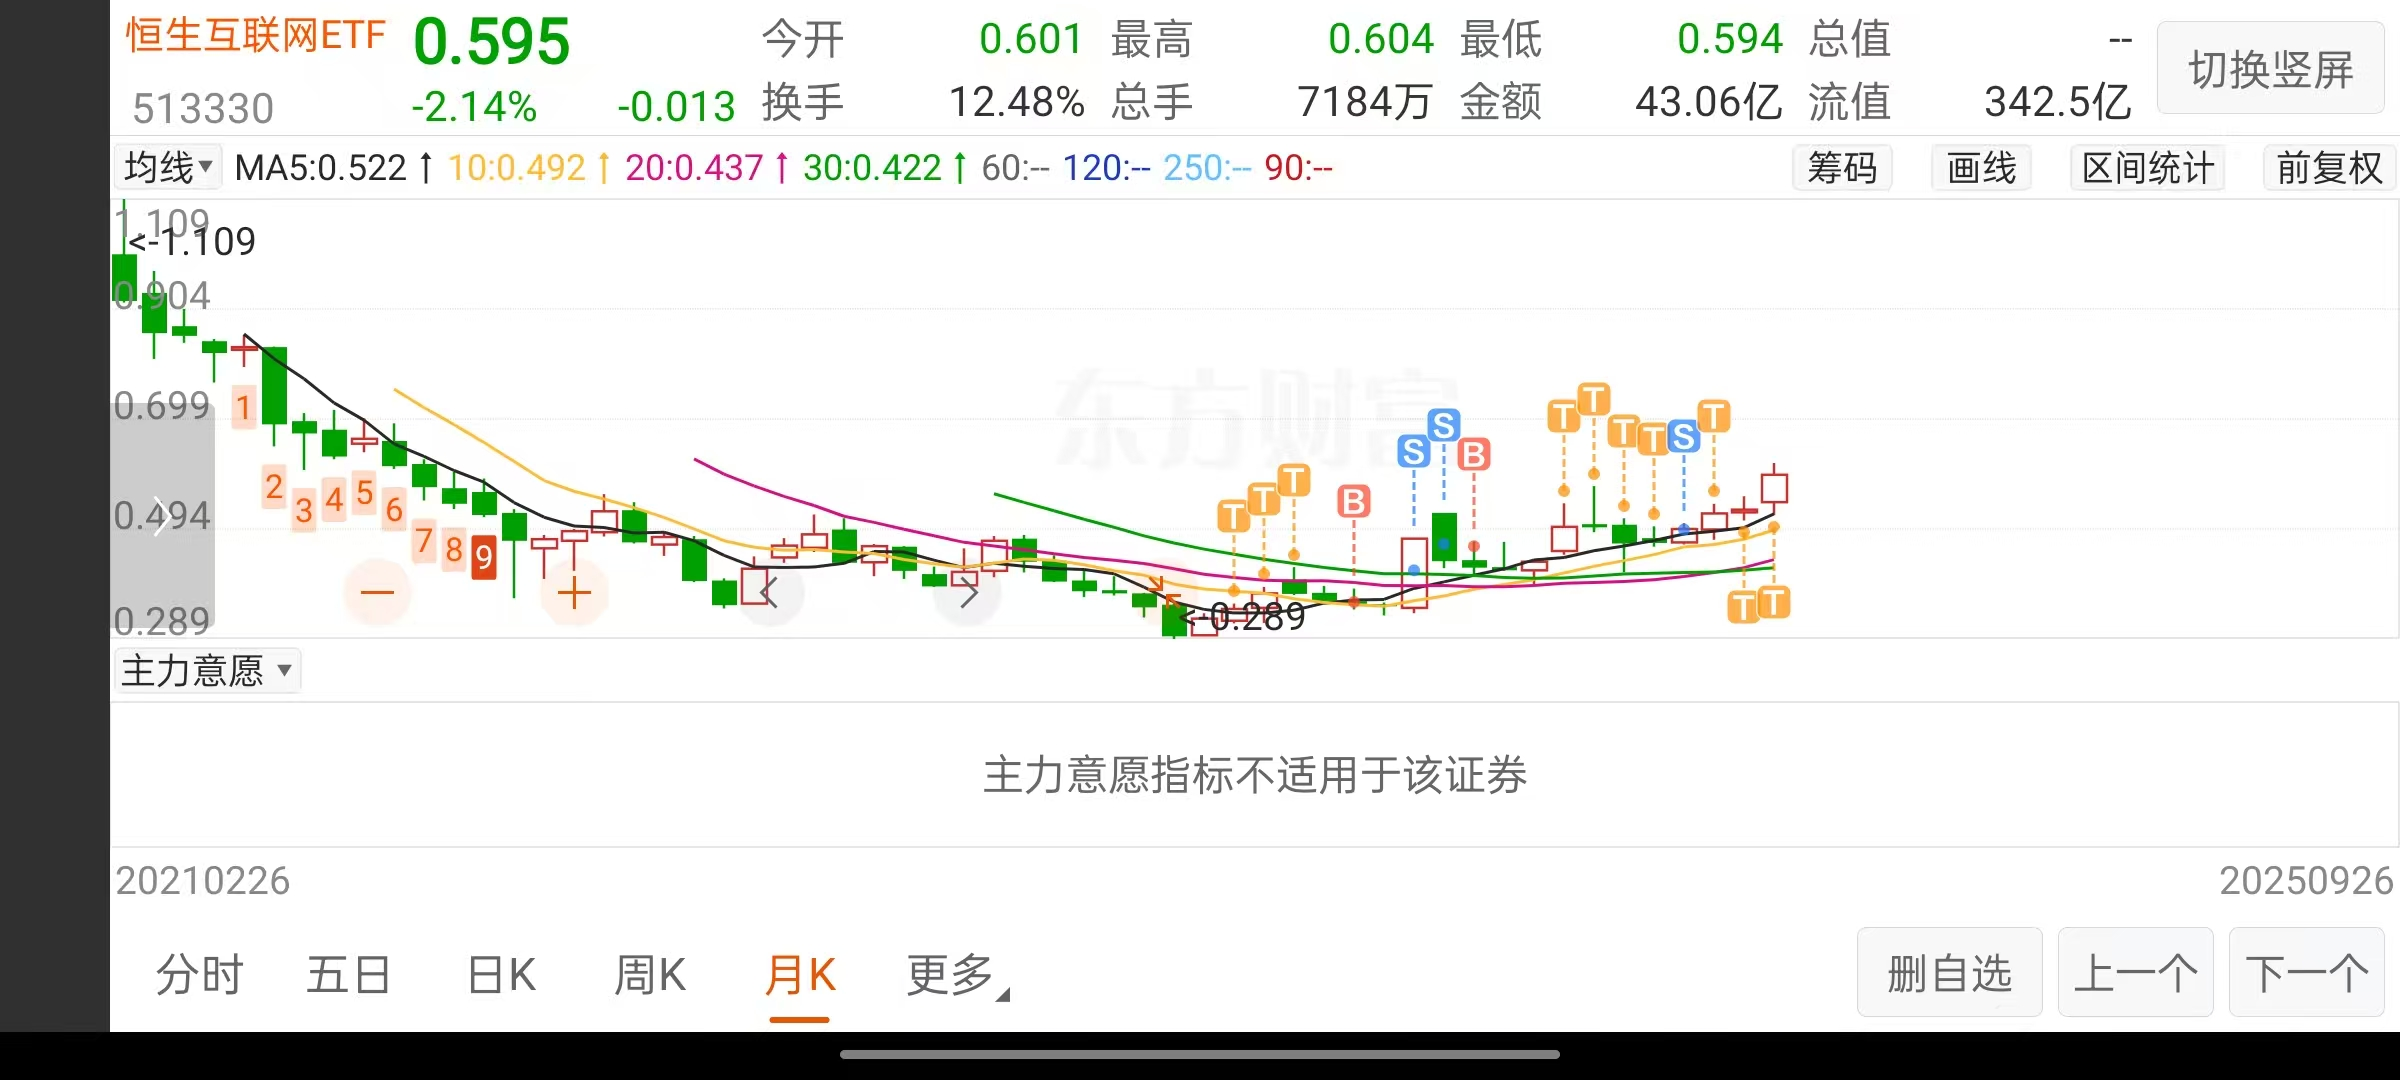Tap the right arrow to scroll the chart forward
Viewport: 2400px width, 1080px height.
(967, 594)
